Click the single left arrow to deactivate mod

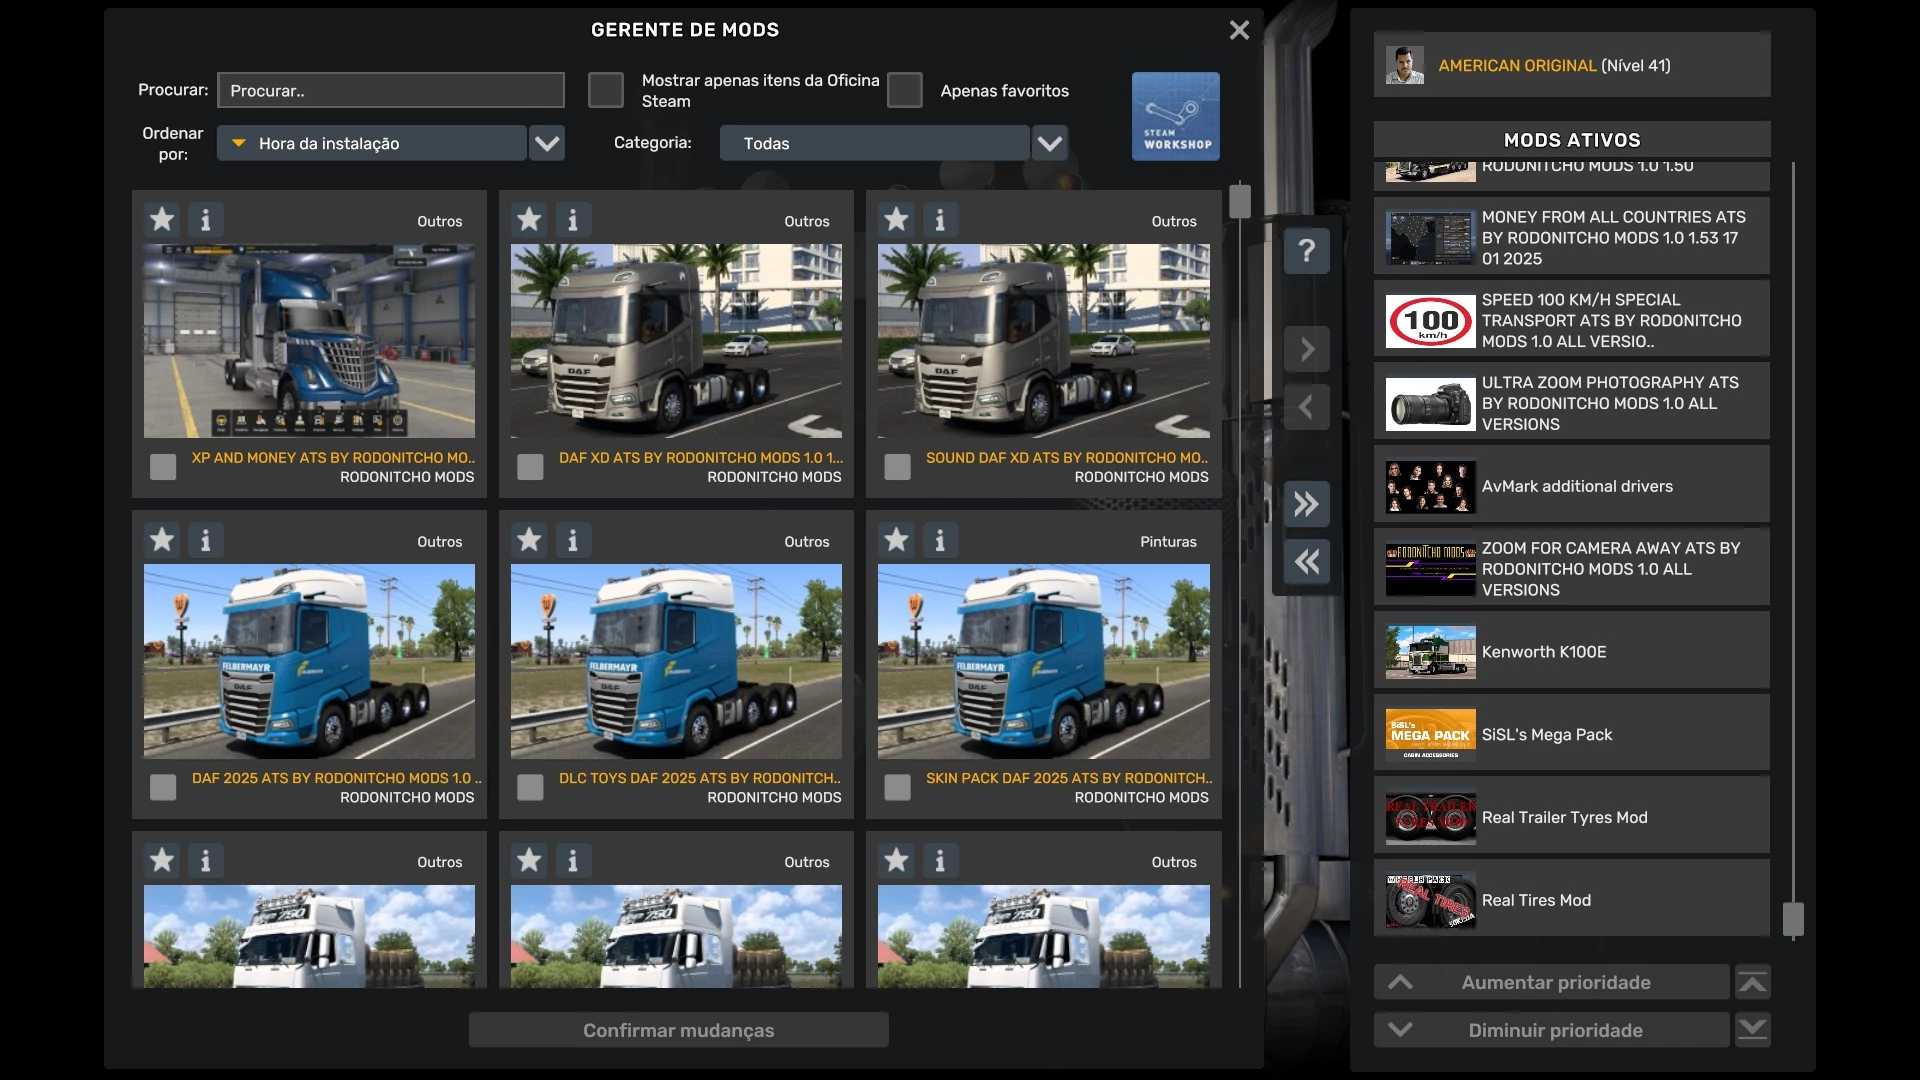[x=1306, y=407]
